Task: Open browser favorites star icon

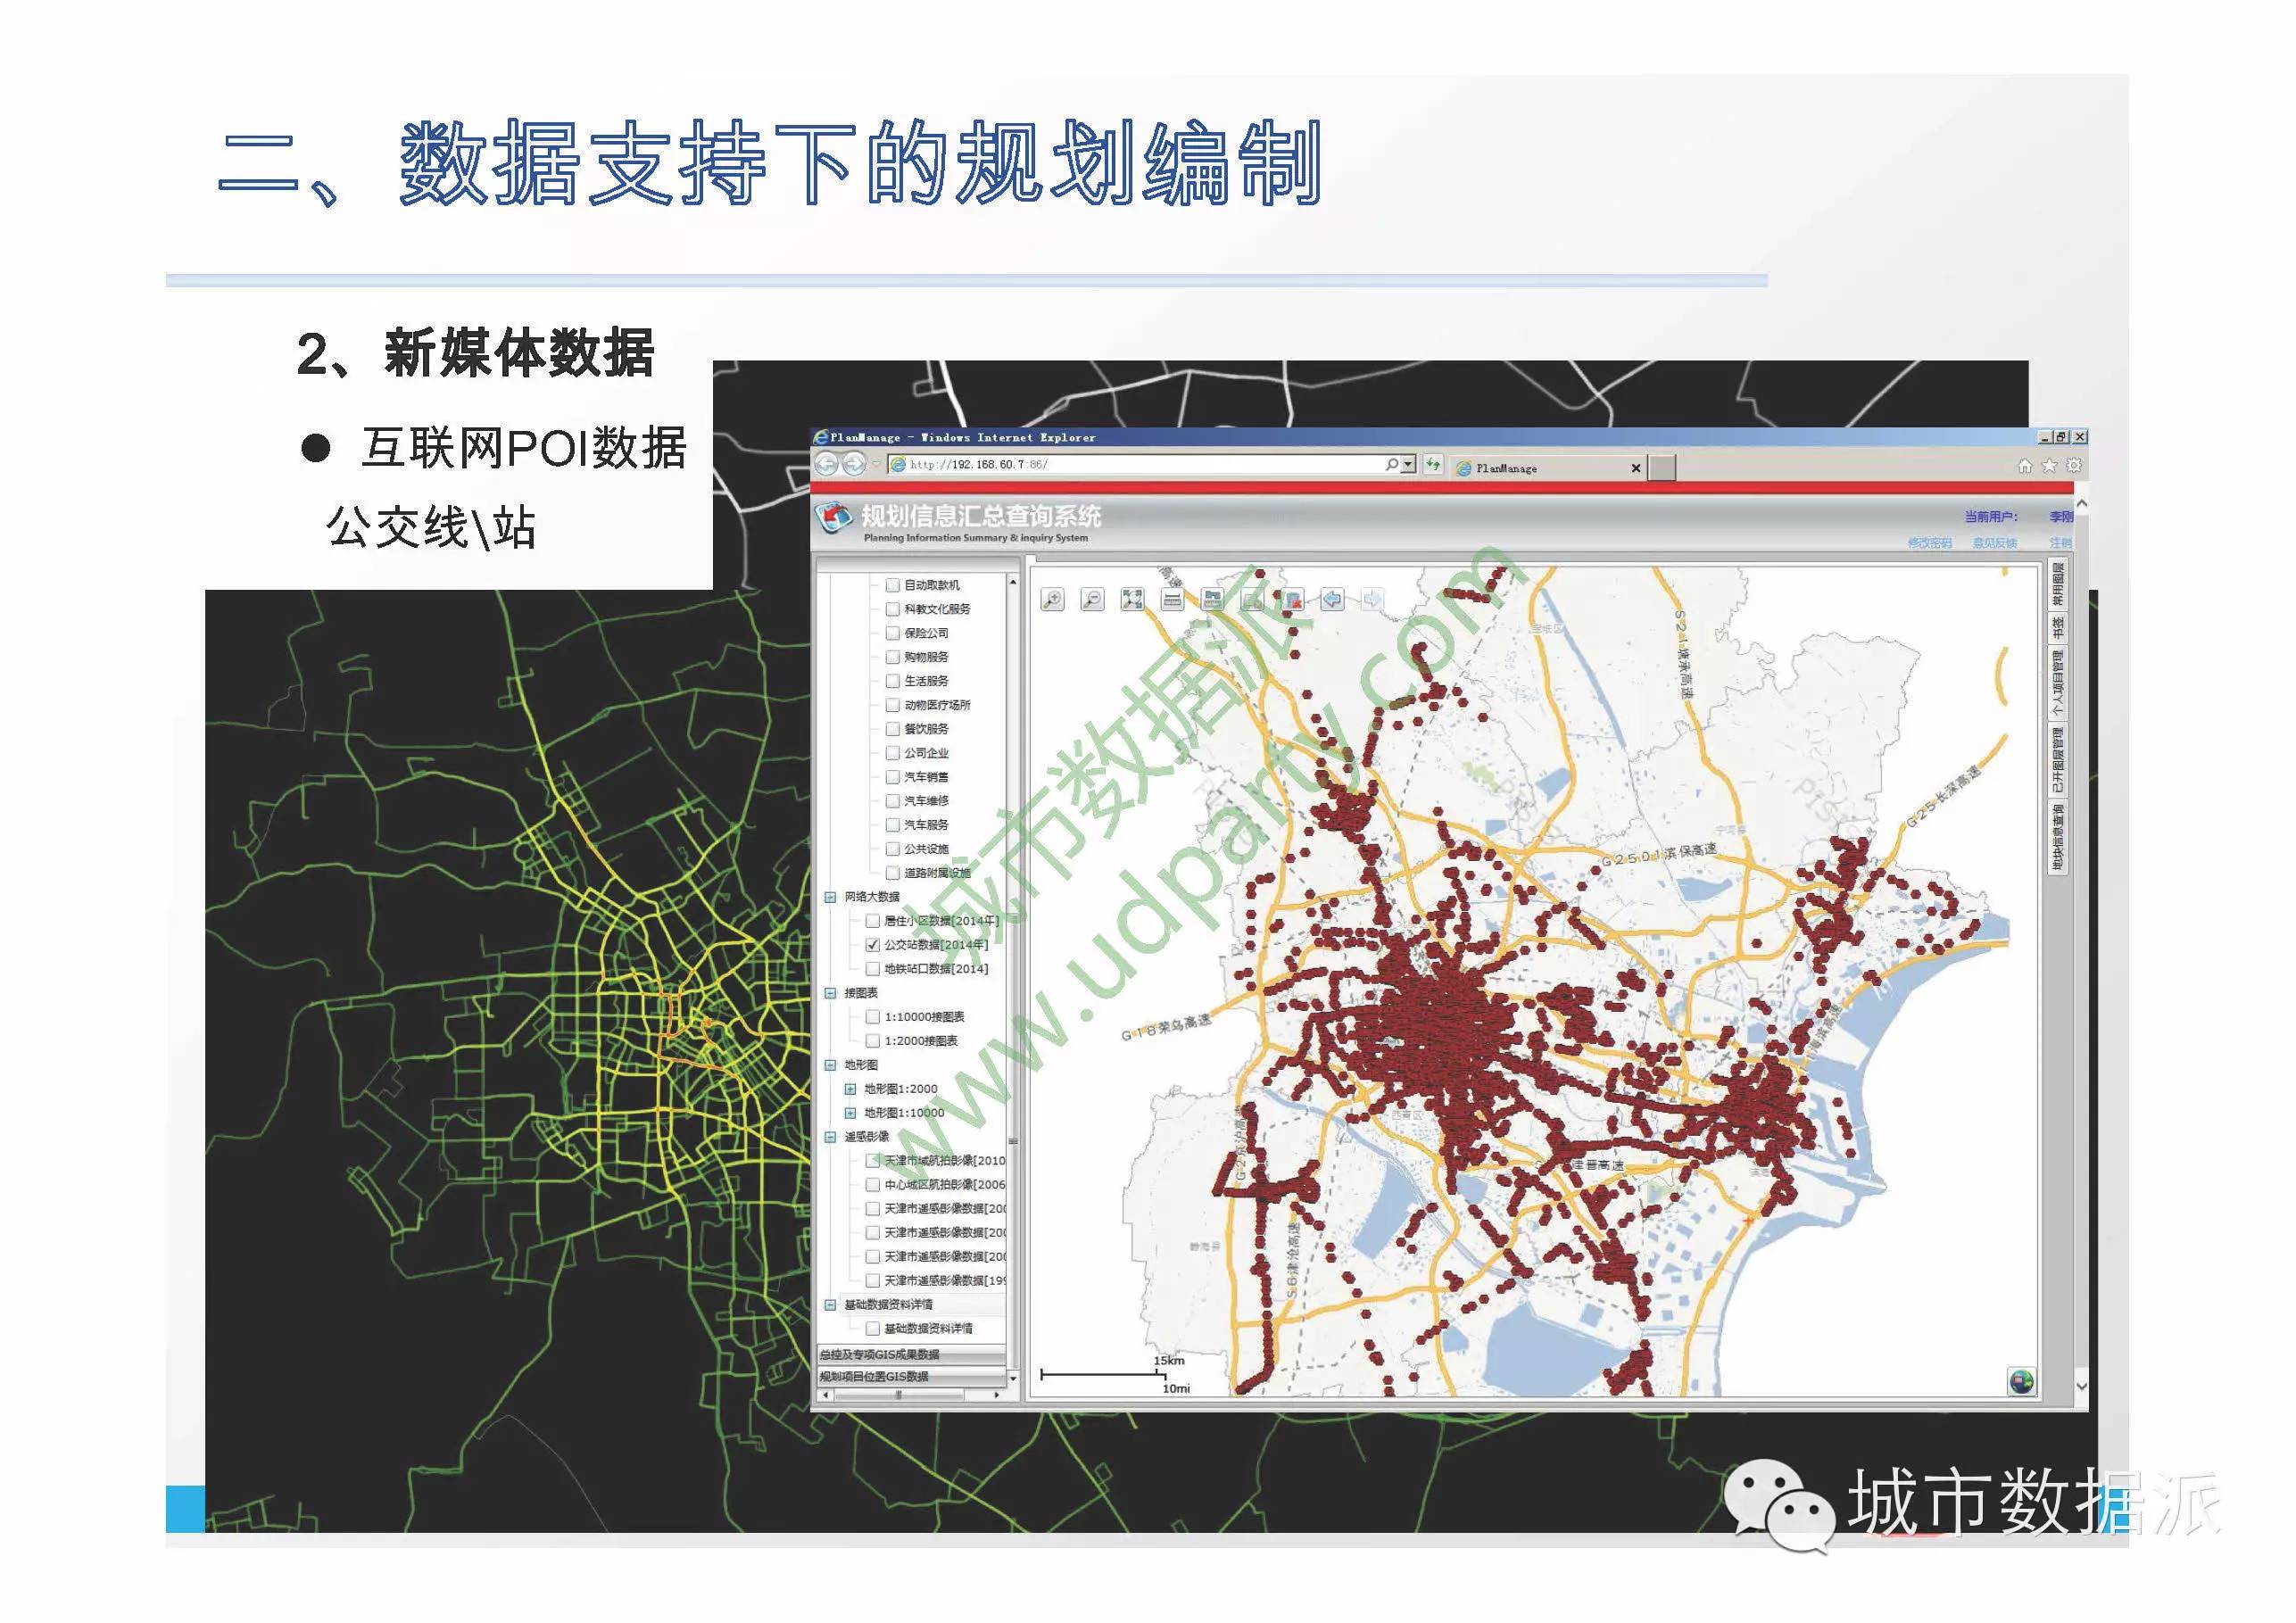Action: [x=2049, y=466]
